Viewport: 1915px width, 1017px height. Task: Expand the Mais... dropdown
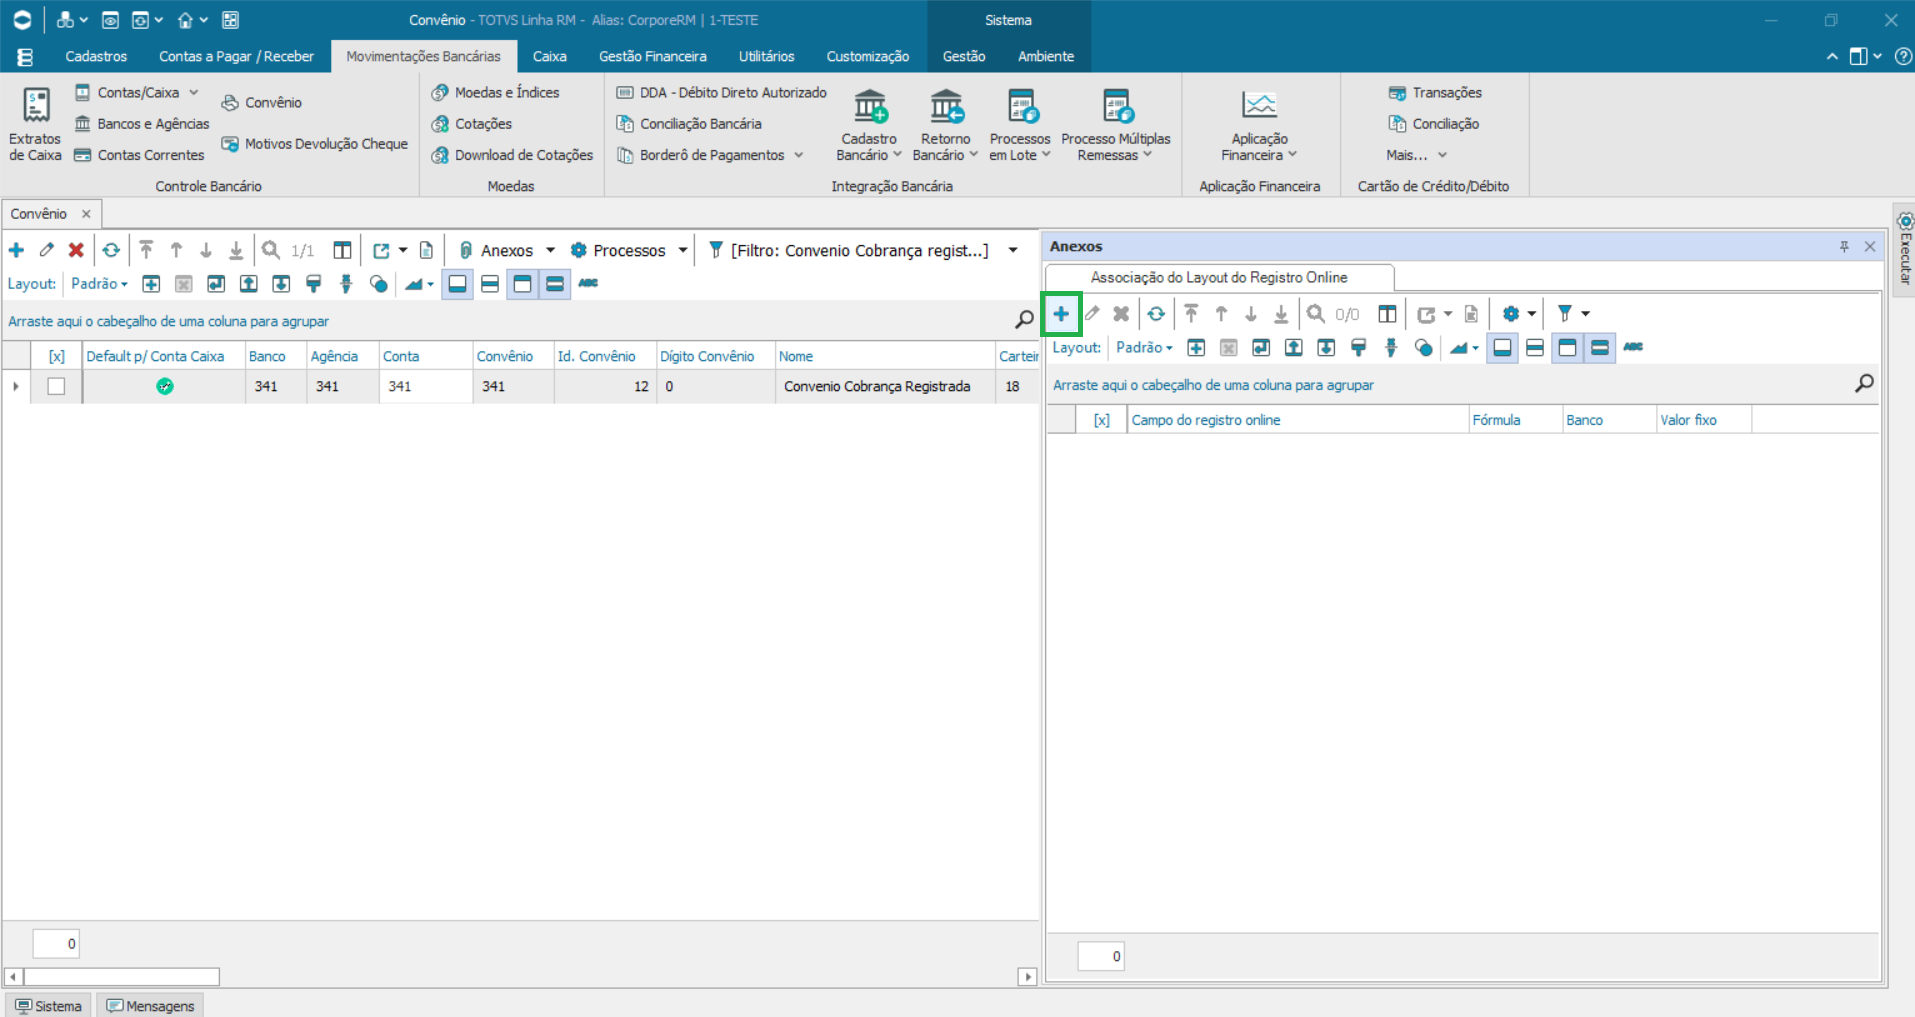[x=1416, y=155]
